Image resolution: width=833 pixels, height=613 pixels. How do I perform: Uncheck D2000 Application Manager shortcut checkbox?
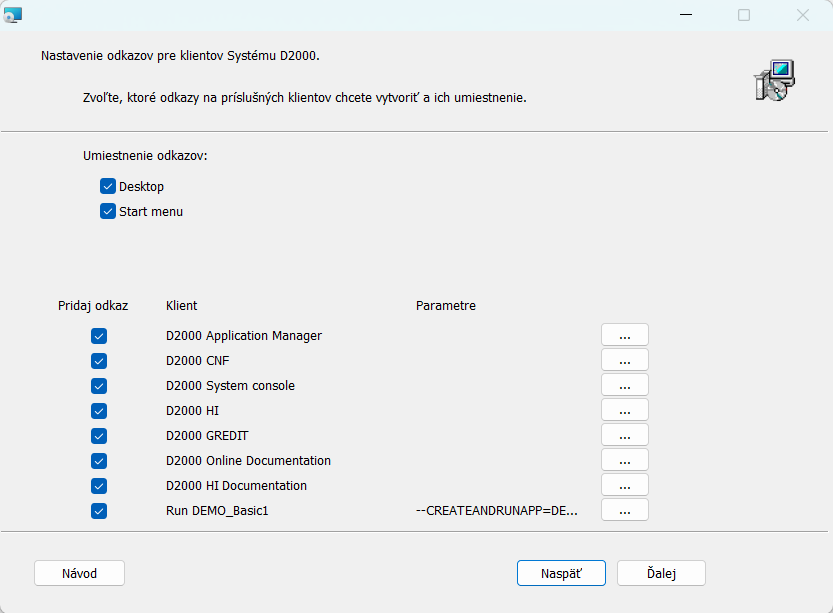click(99, 336)
